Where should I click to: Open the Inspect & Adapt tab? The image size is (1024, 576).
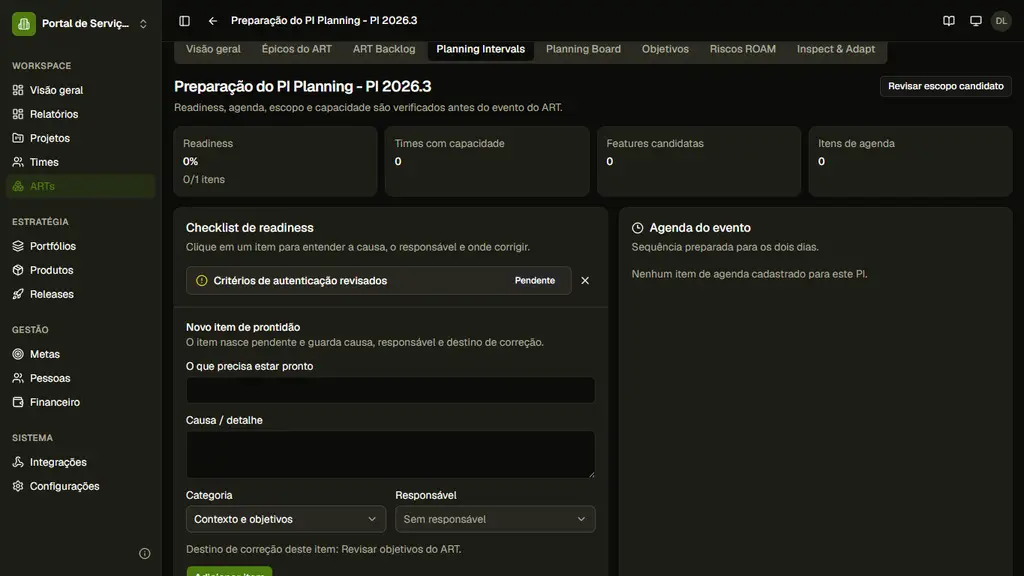coord(836,49)
